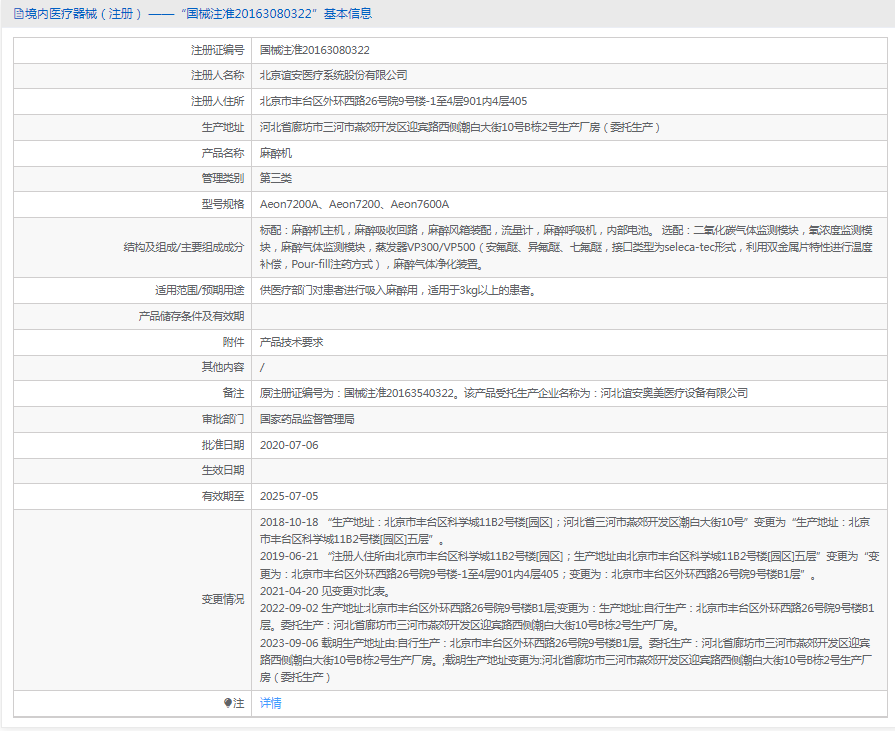Viewport: 895px width, 731px height.
Task: Click the 管理类别 row label
Action: [223, 178]
